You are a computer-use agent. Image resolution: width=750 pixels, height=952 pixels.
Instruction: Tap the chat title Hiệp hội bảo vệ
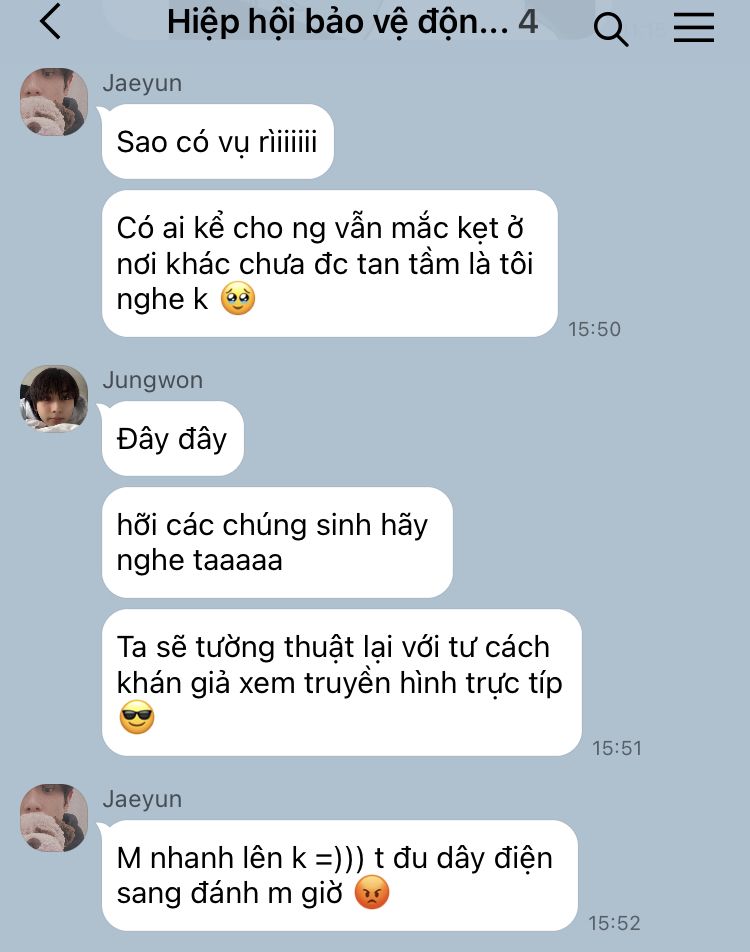tap(338, 22)
